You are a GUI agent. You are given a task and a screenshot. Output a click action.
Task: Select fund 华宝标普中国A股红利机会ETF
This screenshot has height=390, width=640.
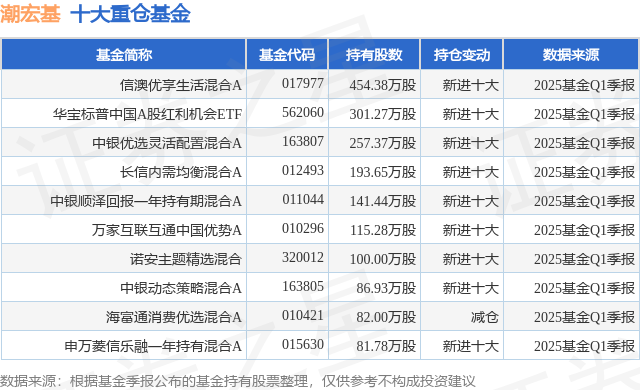[x=147, y=114]
